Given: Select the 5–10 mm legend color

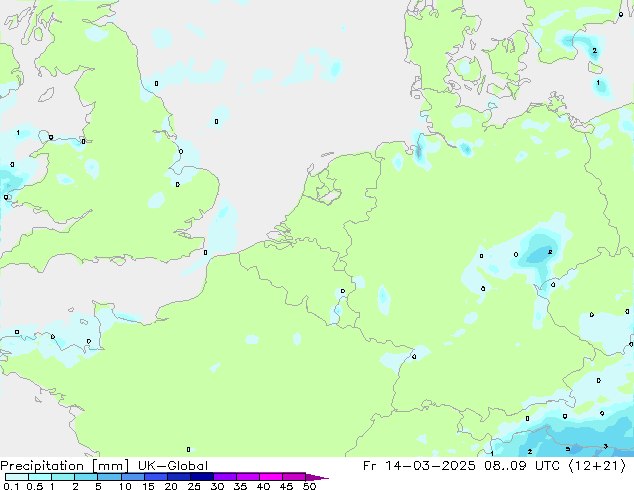Looking at the screenshot, I should coord(109,477).
